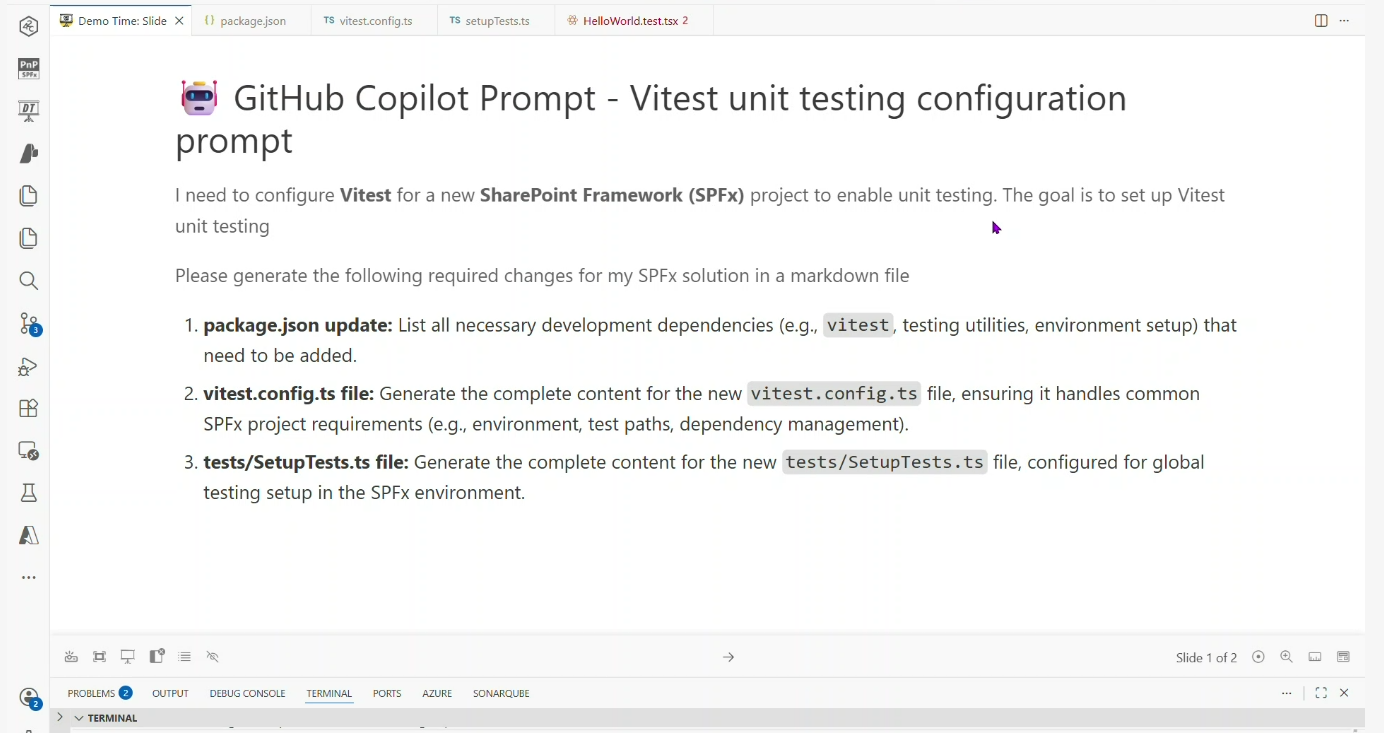
Task: Open the Search view in activity bar
Action: tap(29, 281)
